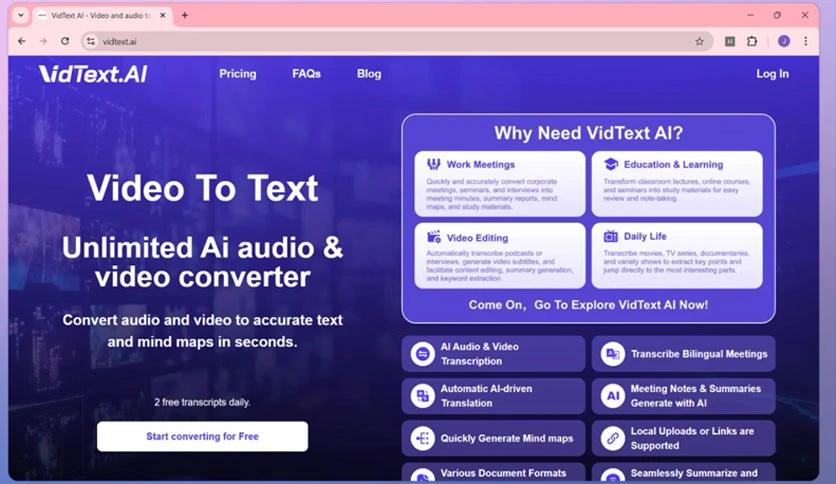The image size is (836, 484).
Task: Open a new browser tab
Action: [185, 15]
